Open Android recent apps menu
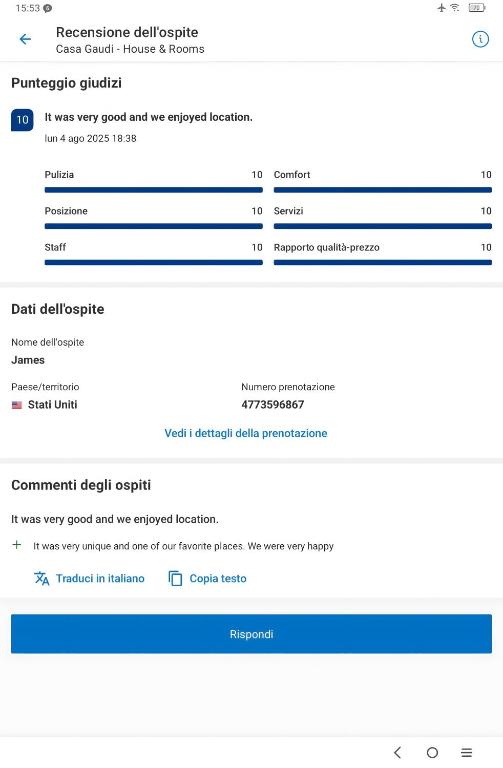 (x=467, y=752)
